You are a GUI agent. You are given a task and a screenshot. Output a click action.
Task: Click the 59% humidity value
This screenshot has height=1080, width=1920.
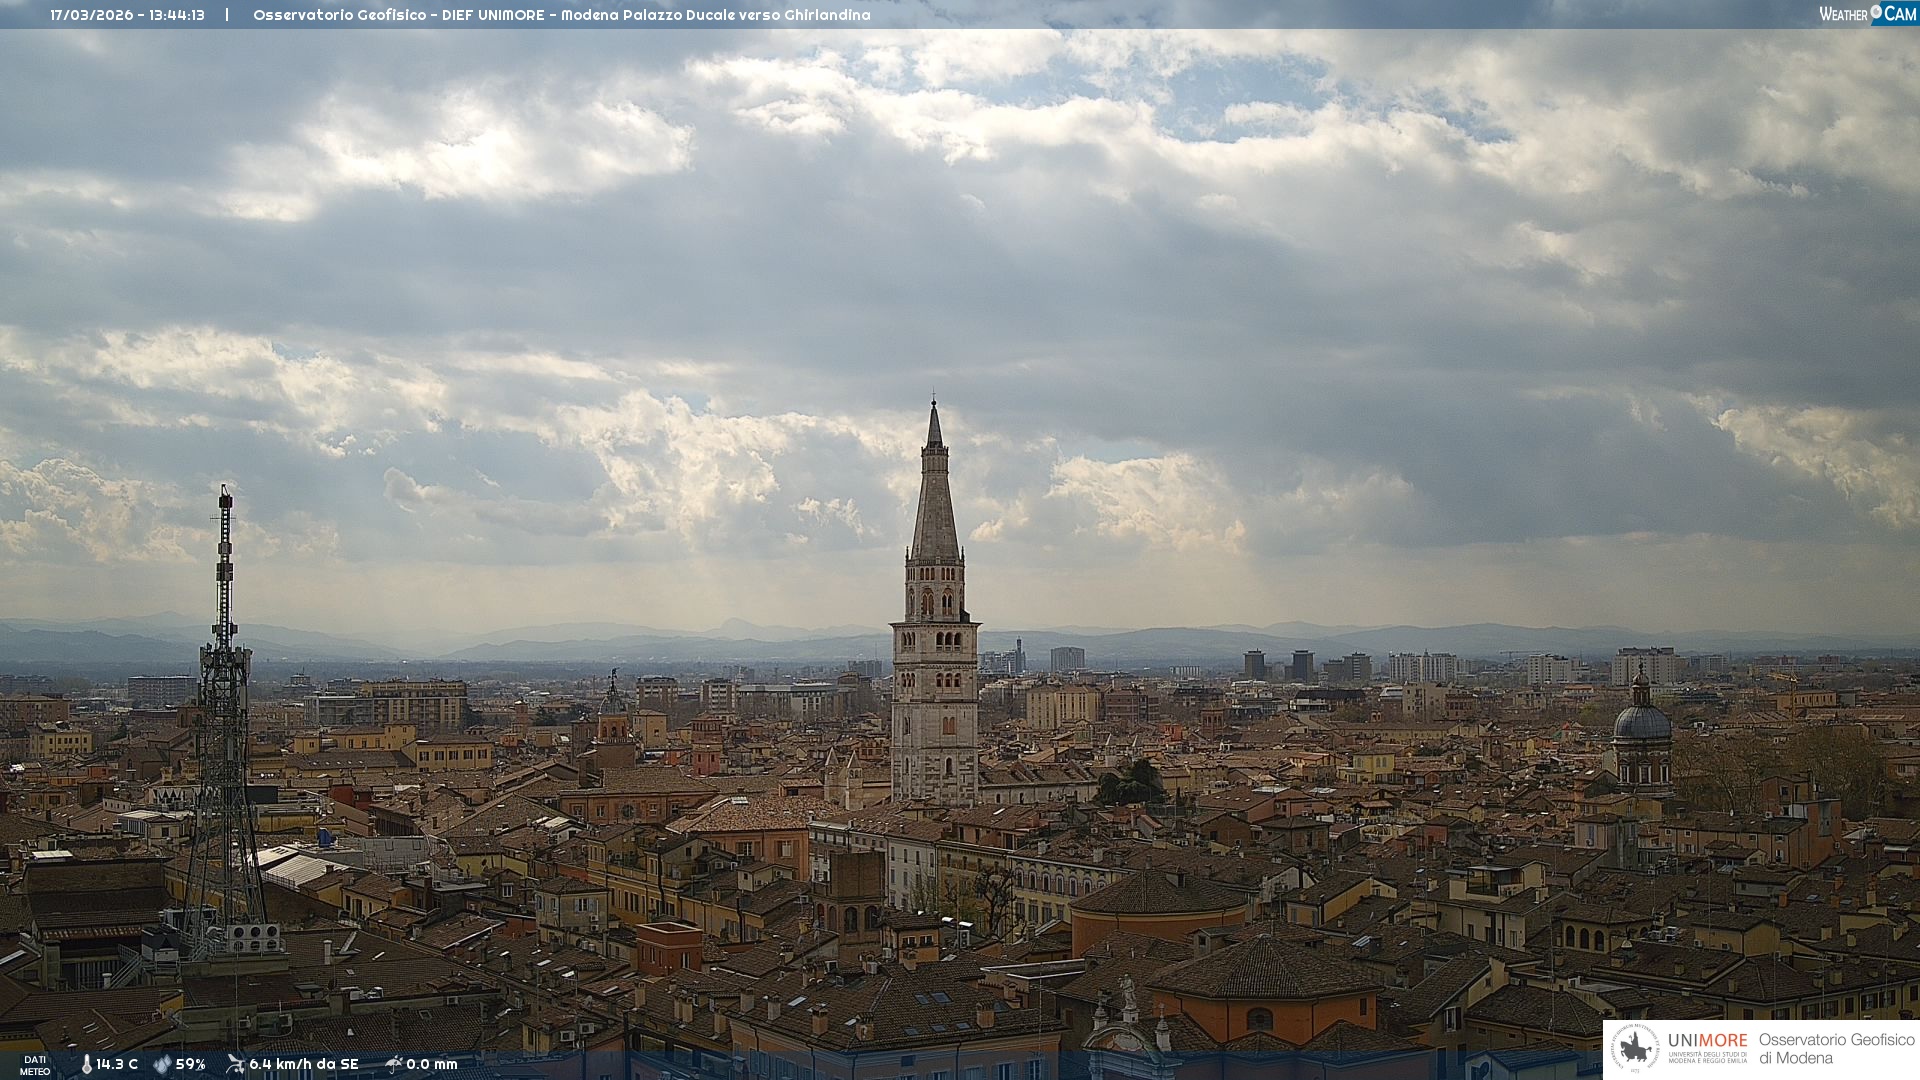pyautogui.click(x=190, y=1065)
